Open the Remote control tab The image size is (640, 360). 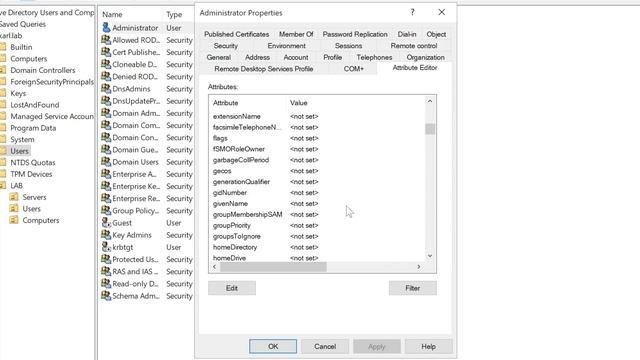click(413, 46)
